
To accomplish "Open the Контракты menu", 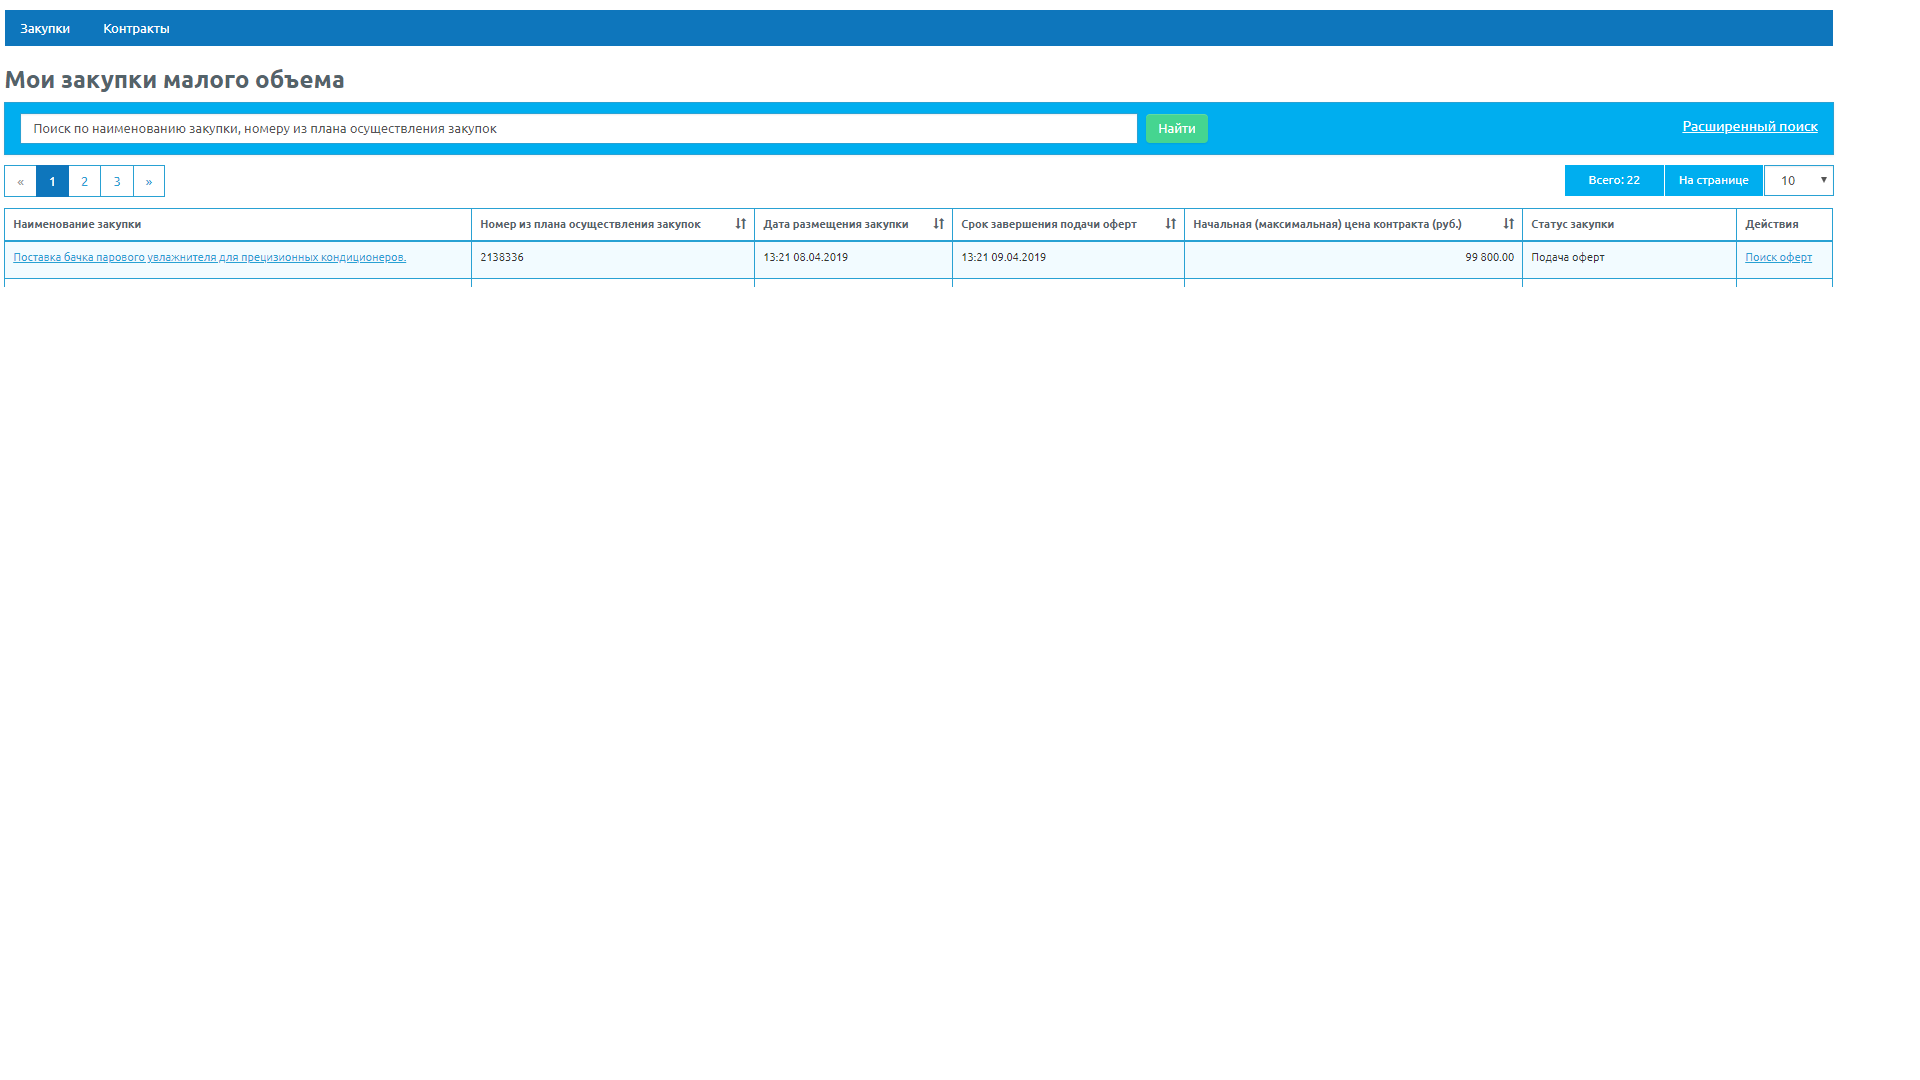I will click(x=136, y=29).
